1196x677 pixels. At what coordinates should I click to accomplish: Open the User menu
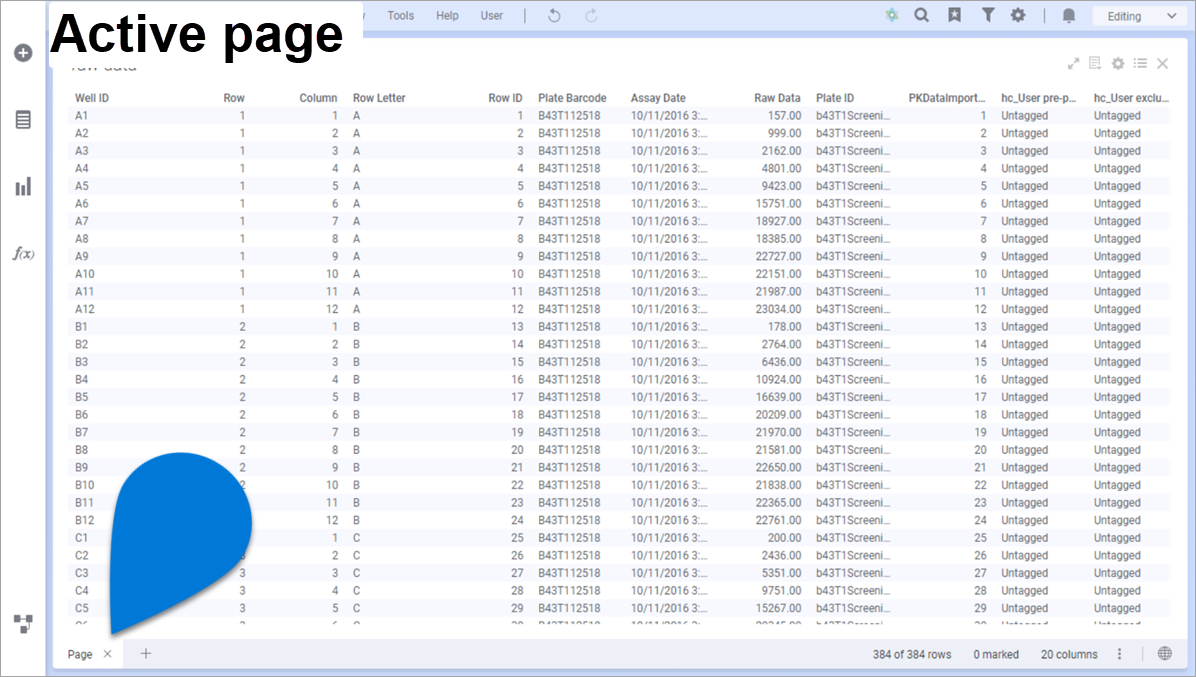(491, 15)
